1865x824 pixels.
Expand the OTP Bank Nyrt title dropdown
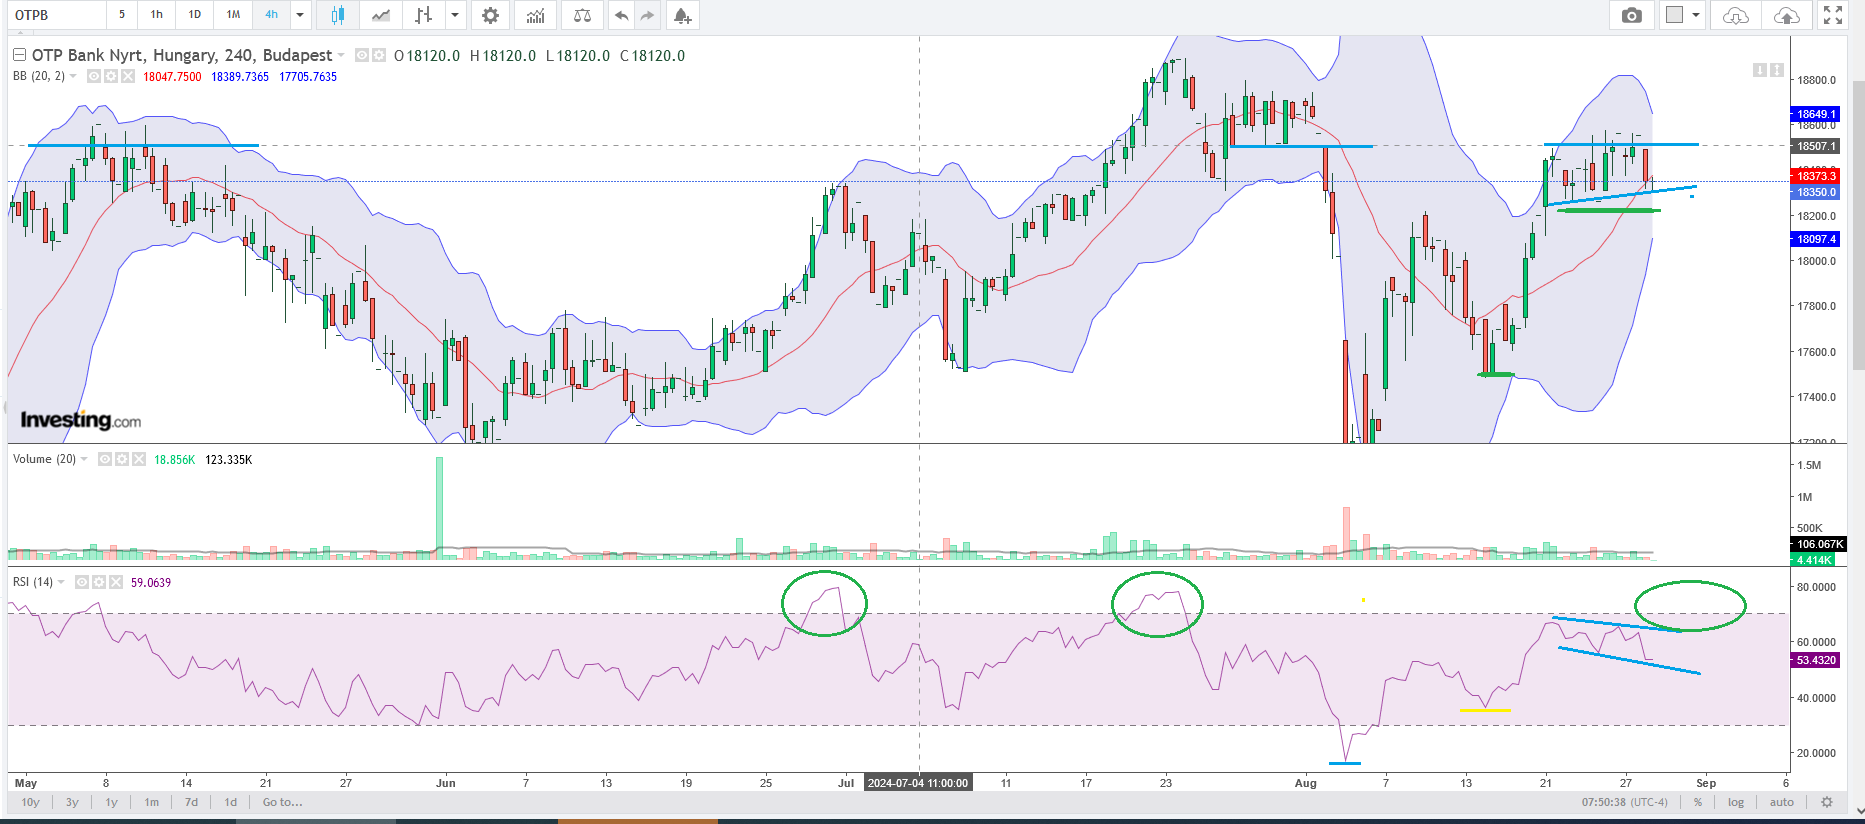(x=341, y=55)
